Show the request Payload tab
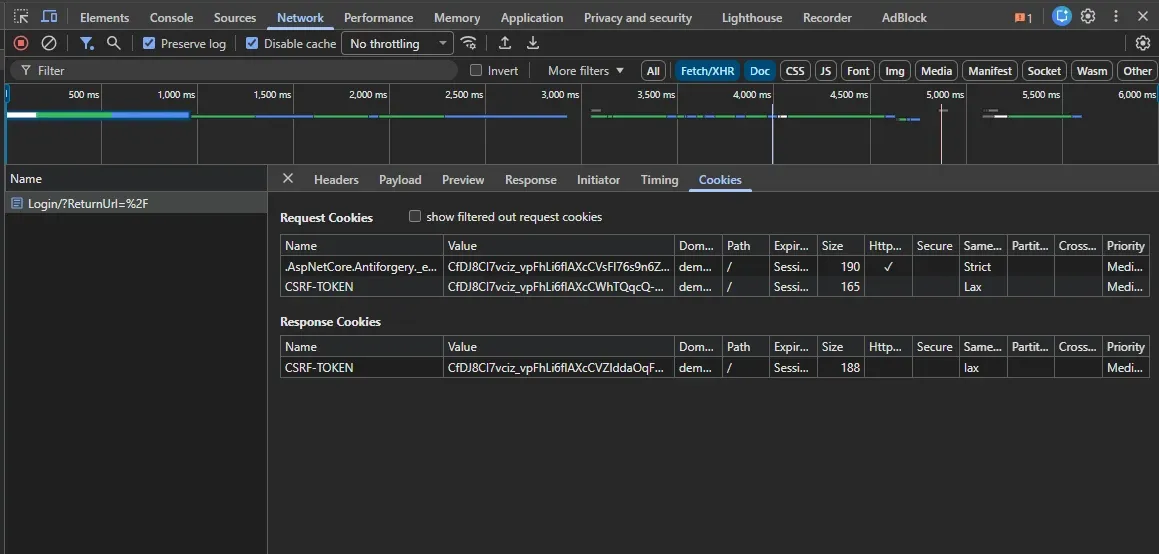Viewport: 1159px width, 554px height. click(x=400, y=179)
